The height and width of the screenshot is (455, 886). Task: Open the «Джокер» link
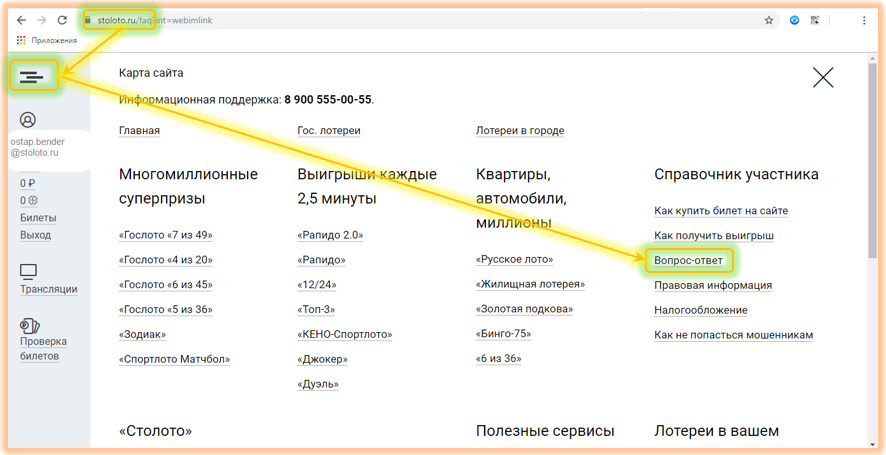pyautogui.click(x=323, y=359)
